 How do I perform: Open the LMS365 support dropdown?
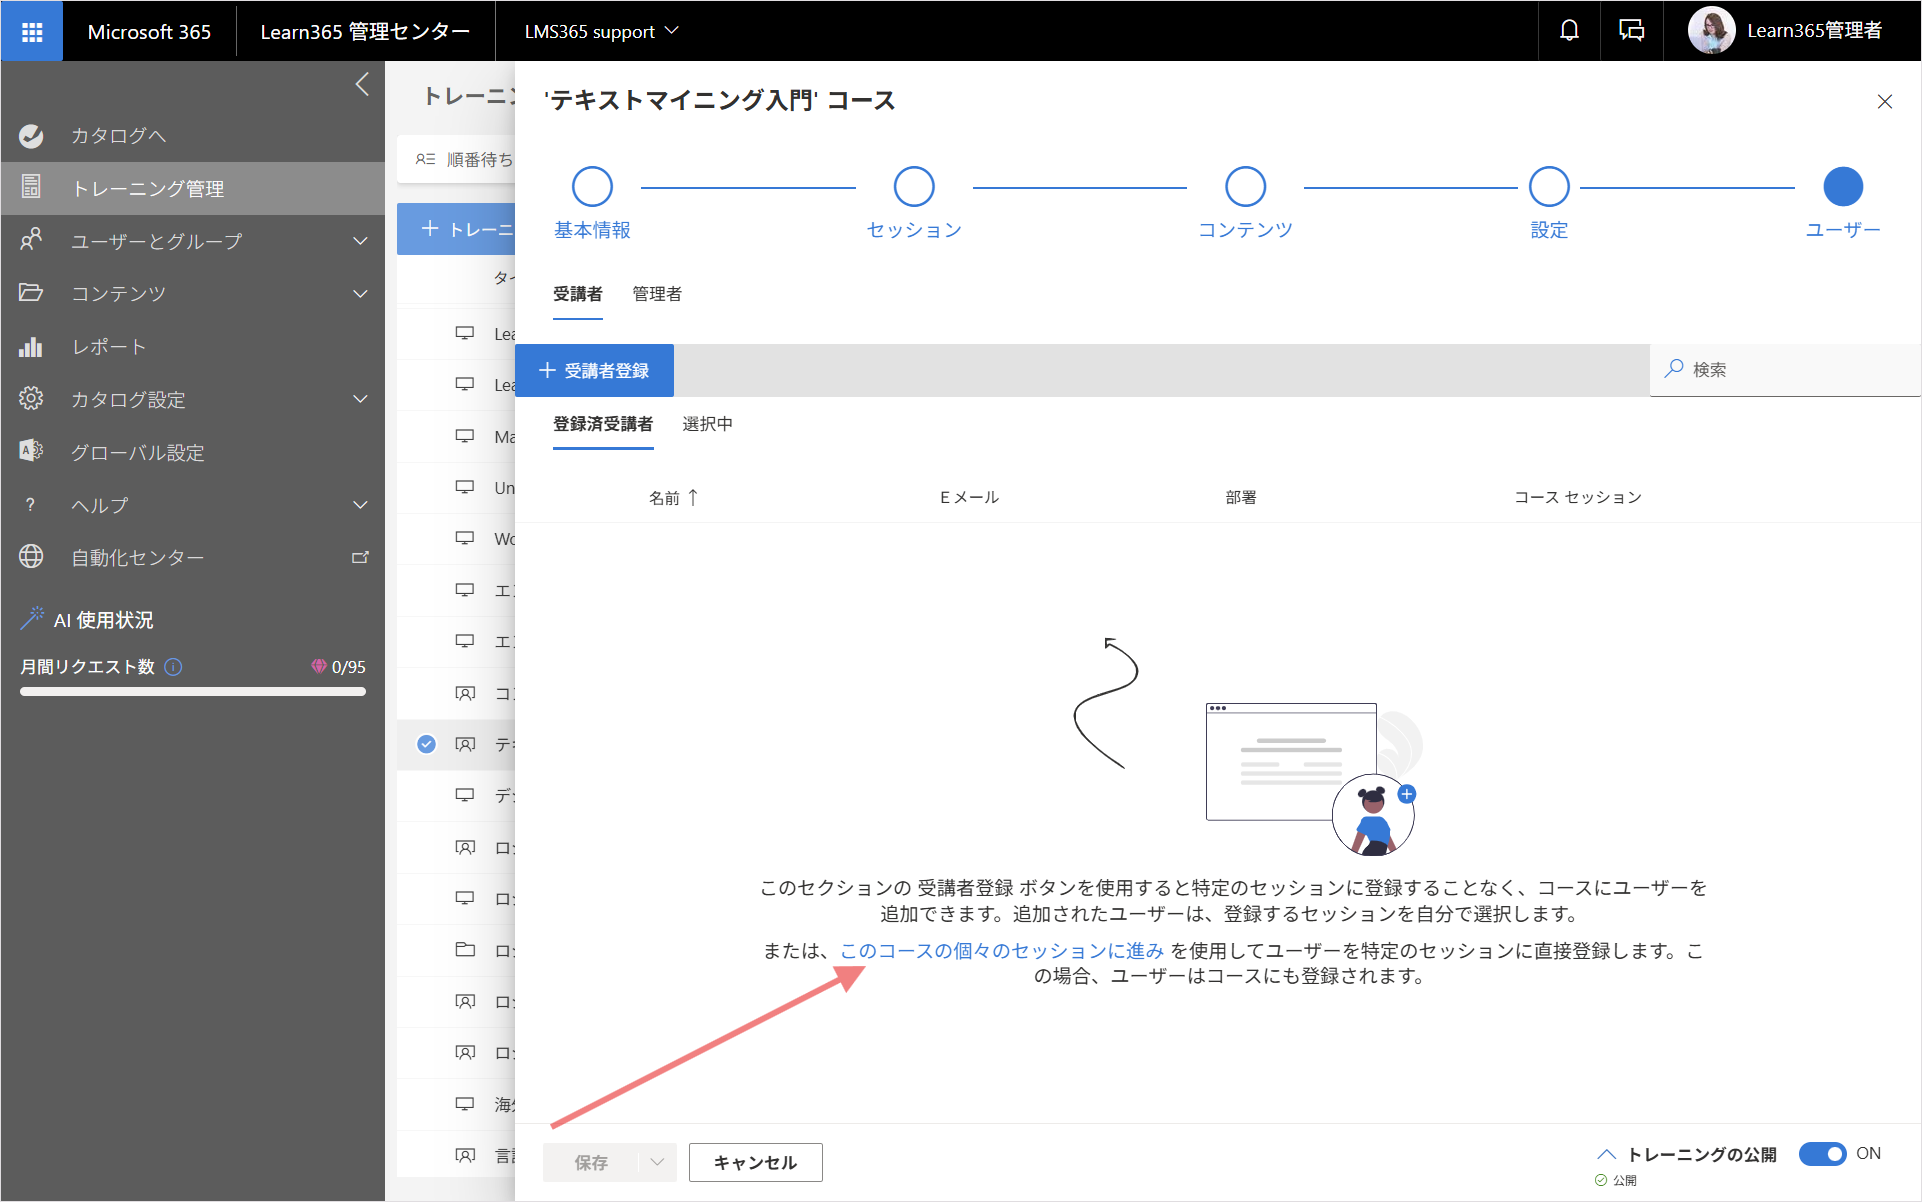tap(601, 31)
